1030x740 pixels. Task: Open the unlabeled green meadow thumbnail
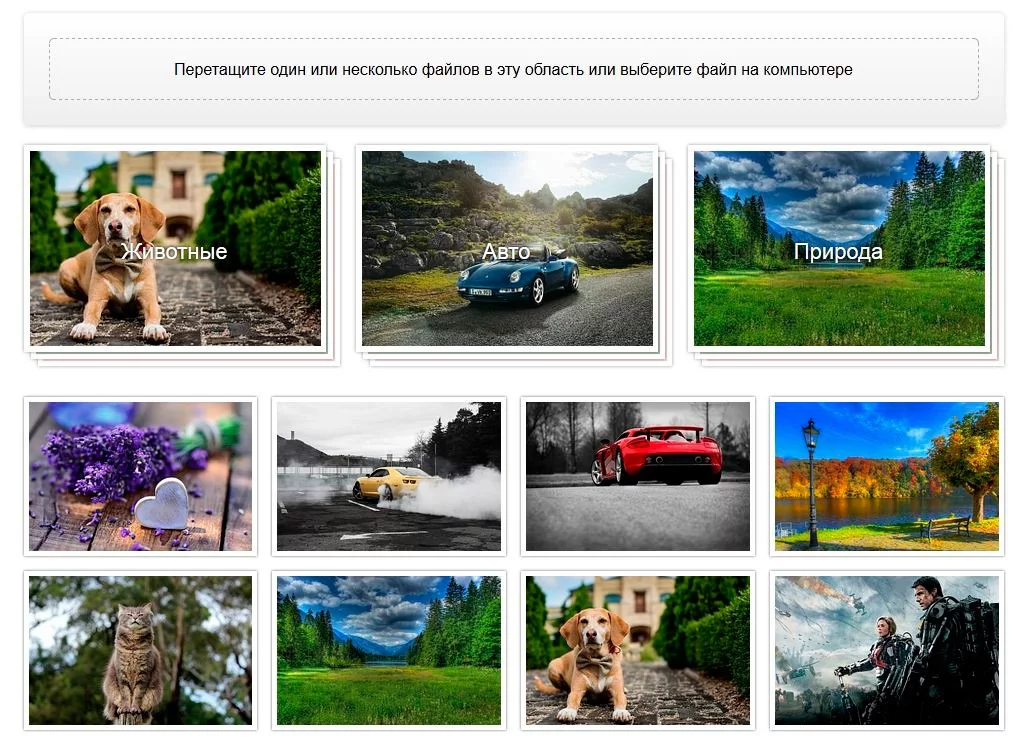coord(388,650)
